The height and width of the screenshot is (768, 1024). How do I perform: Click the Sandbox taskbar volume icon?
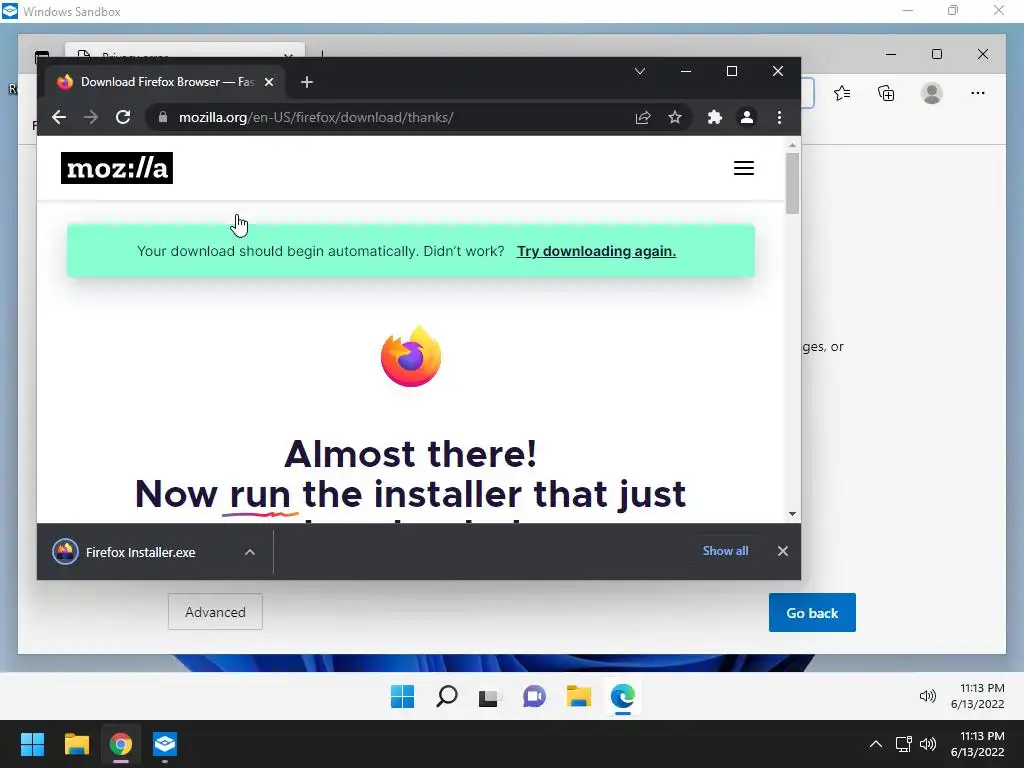point(927,696)
